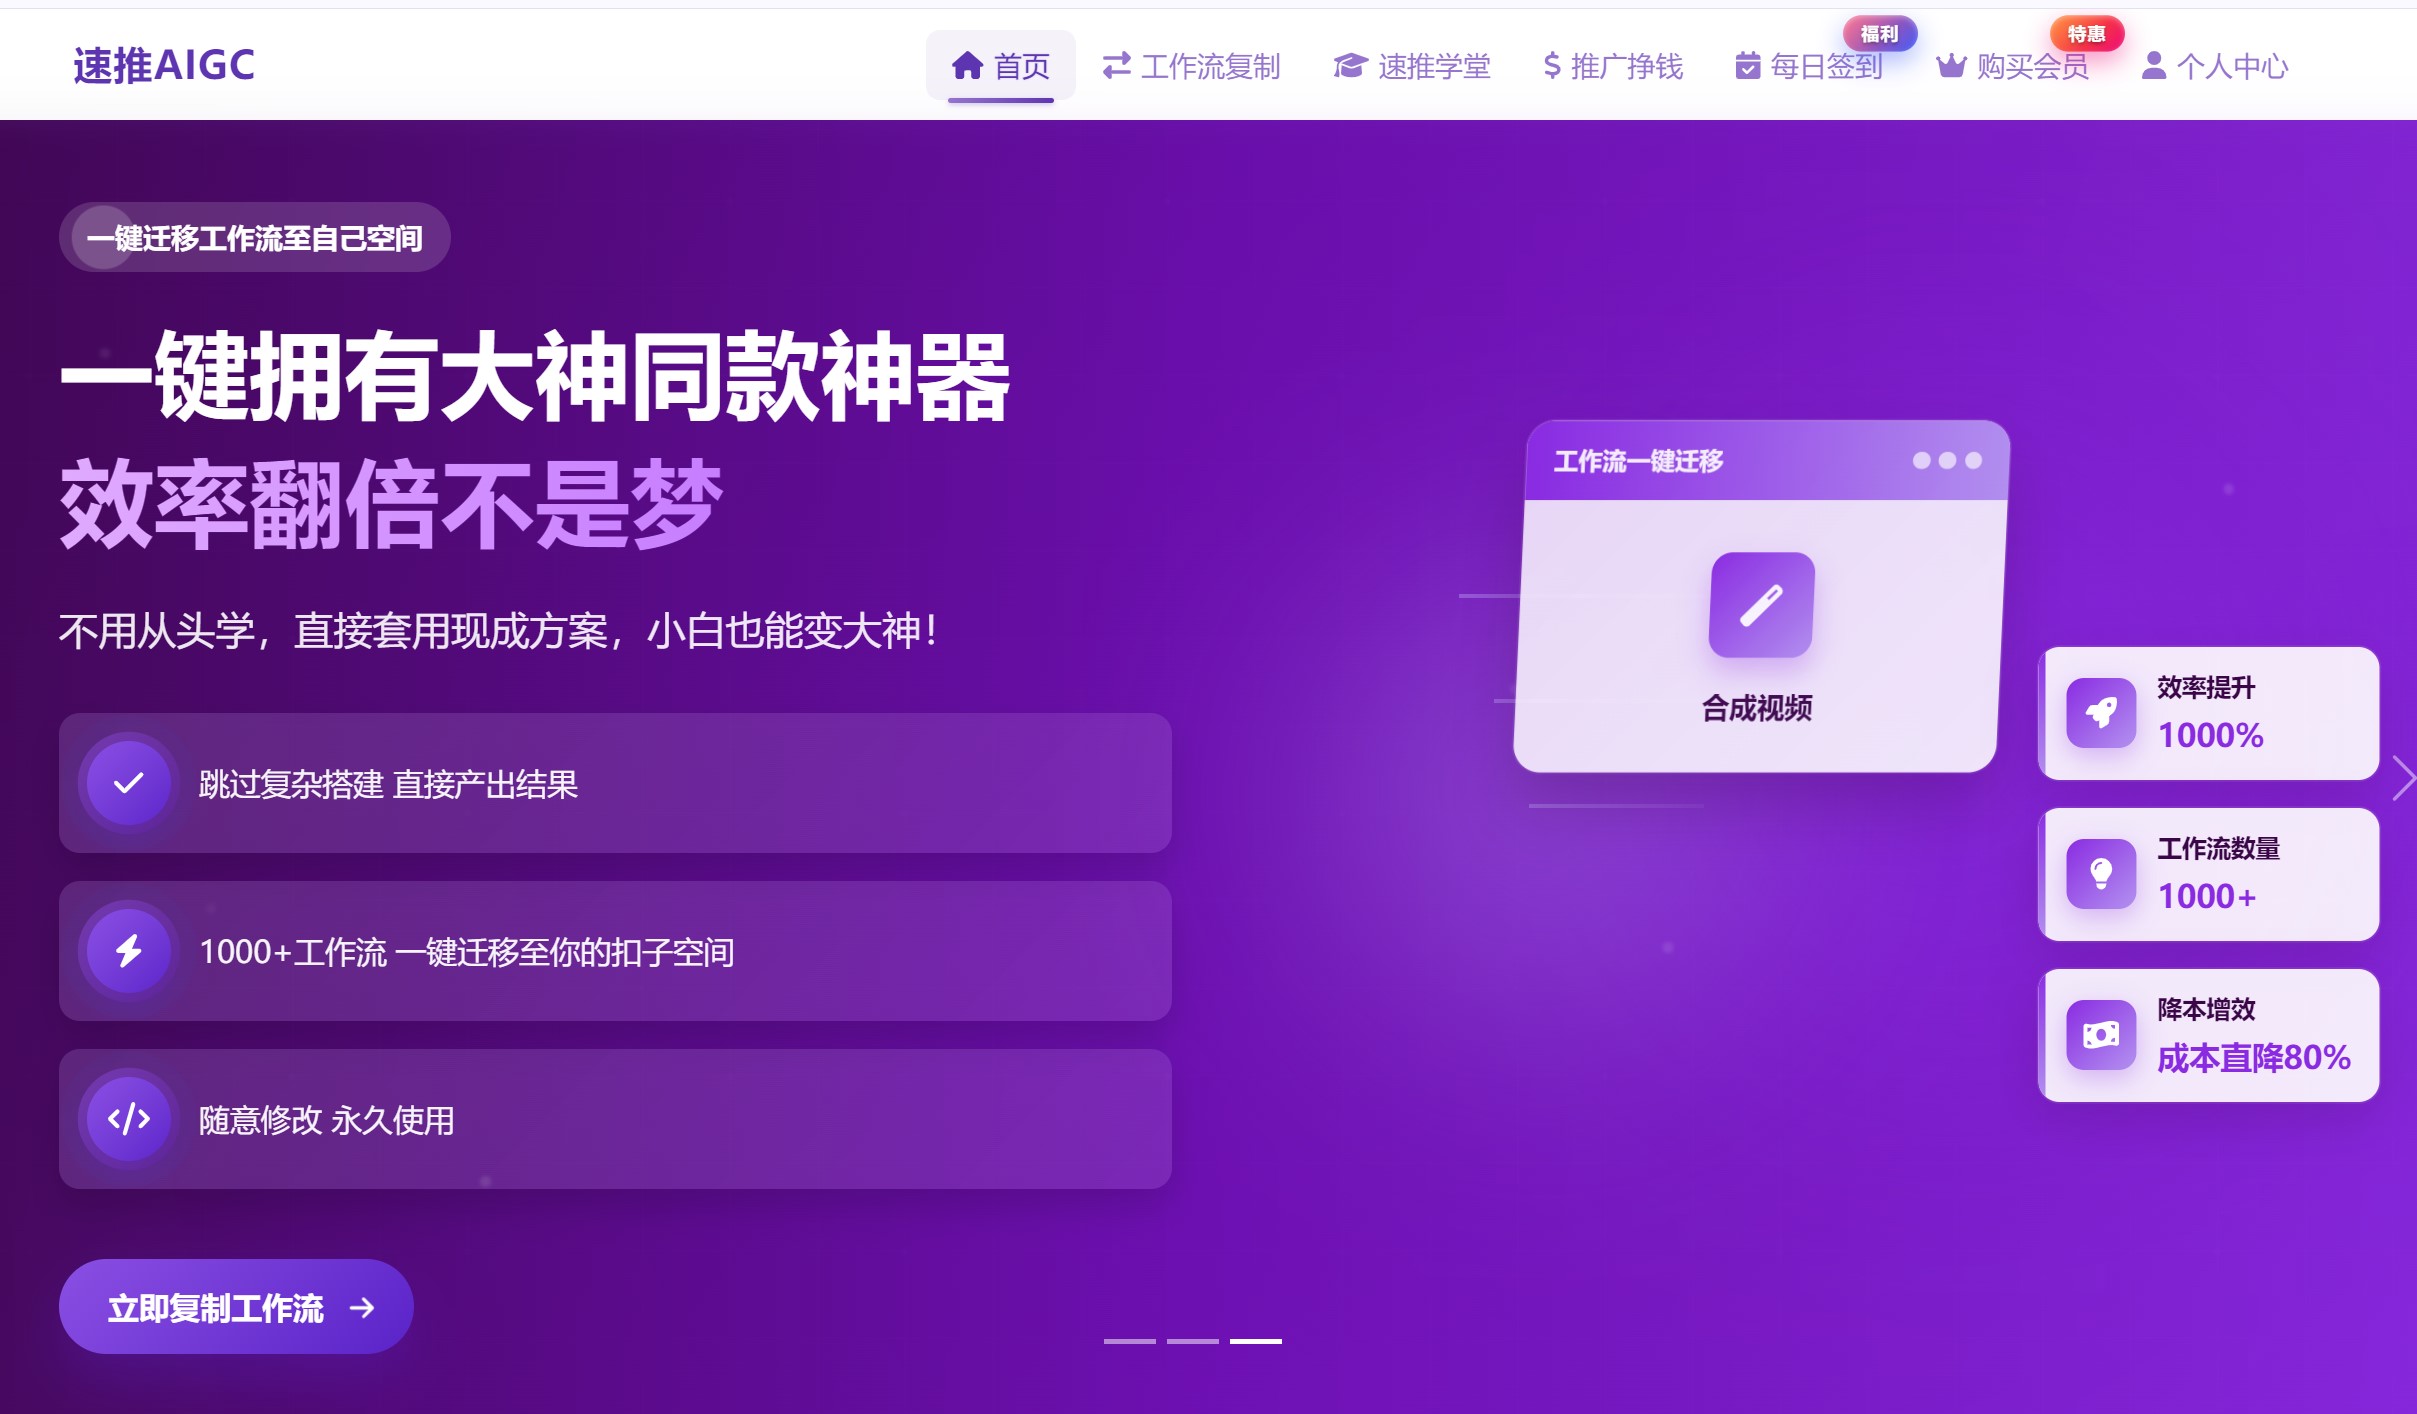2417x1414 pixels.
Task: Click the rocket icon in 效率提升 card
Action: click(2101, 713)
